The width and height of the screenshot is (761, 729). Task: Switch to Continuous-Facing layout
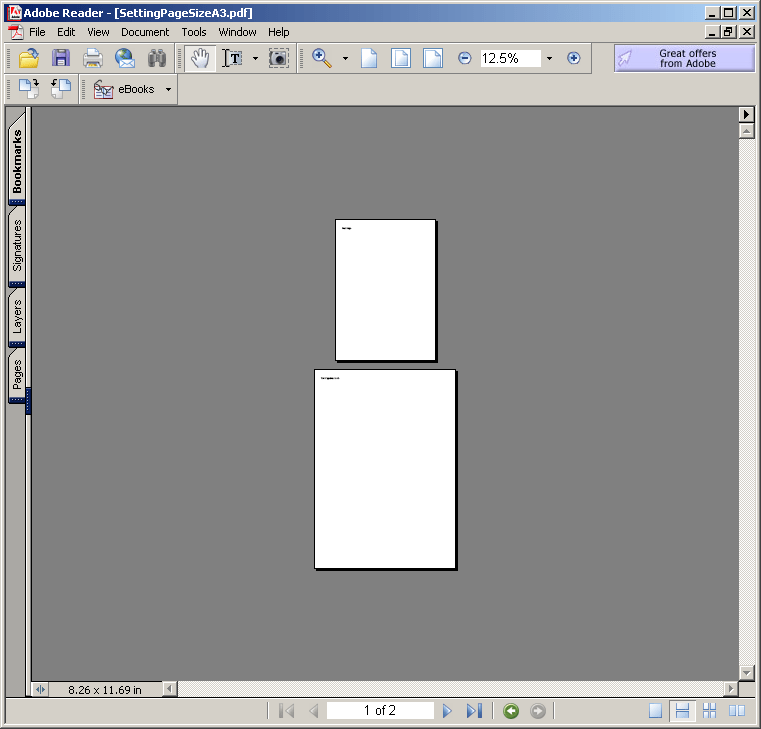[x=710, y=711]
